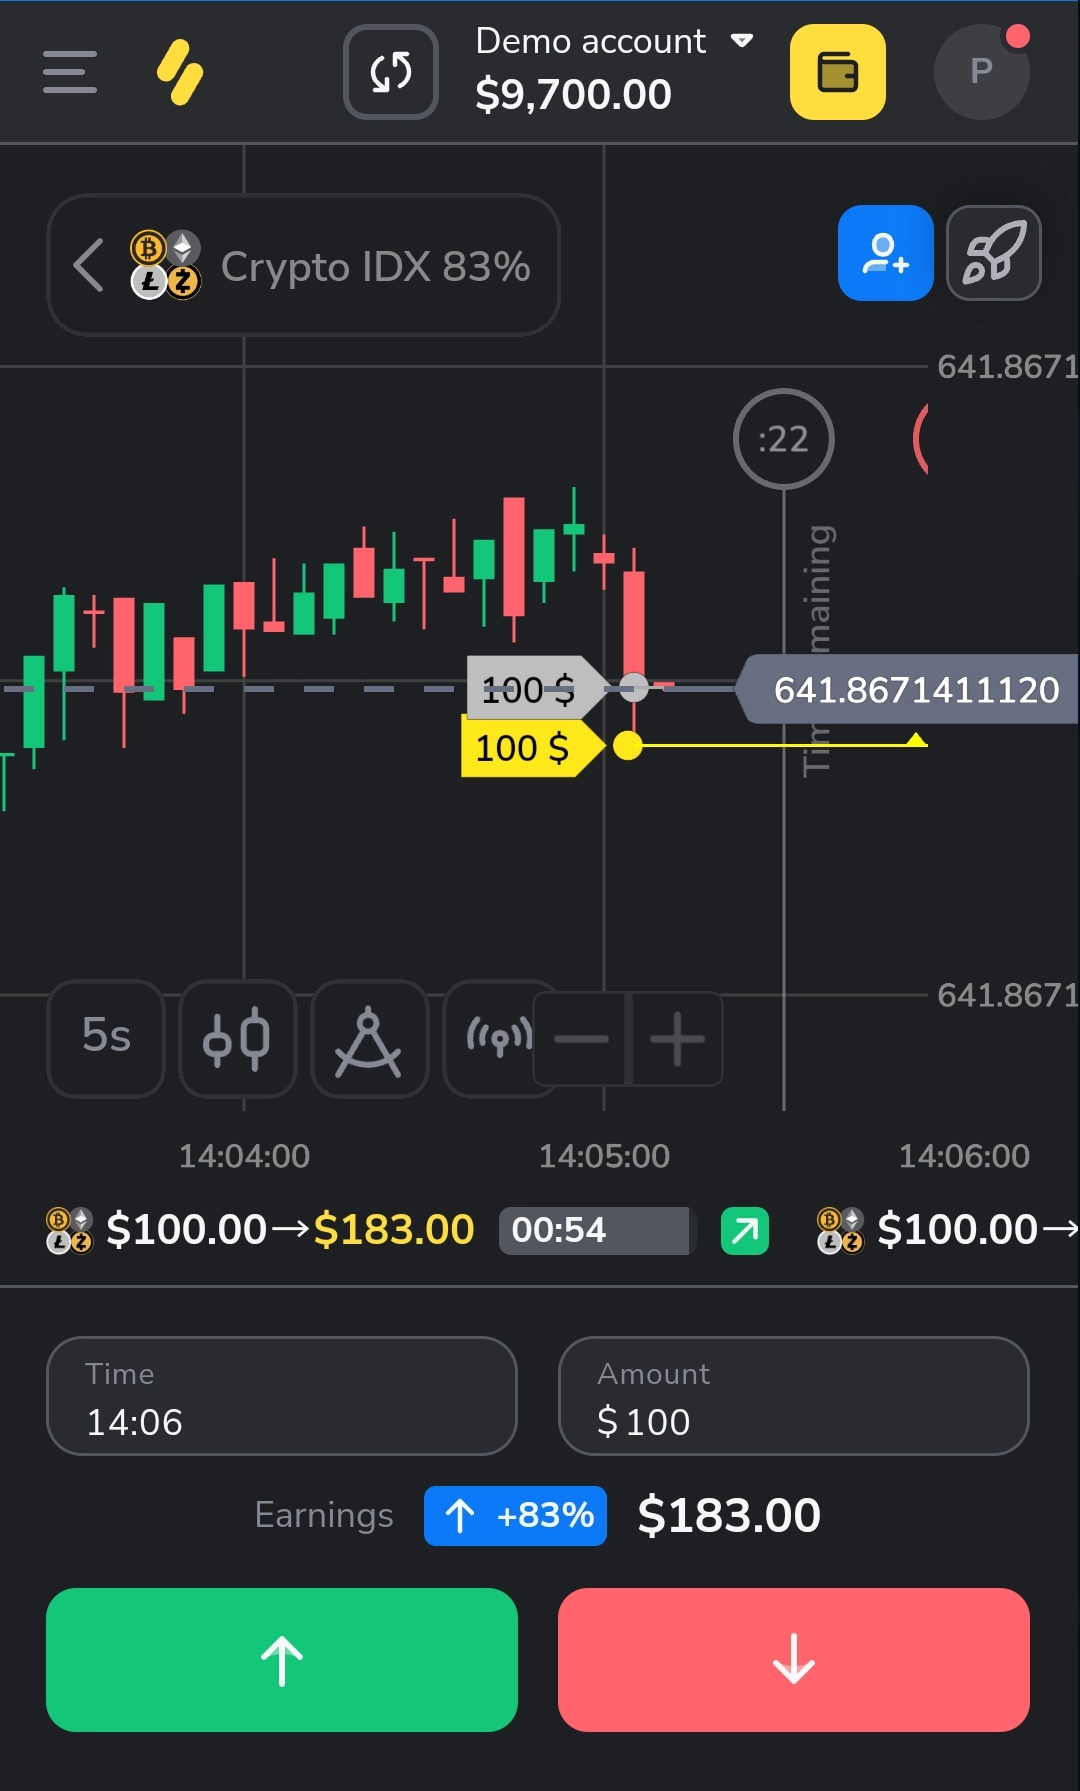This screenshot has height=1791, width=1080.
Task: Toggle the signals broadcast icon
Action: pyautogui.click(x=493, y=1038)
